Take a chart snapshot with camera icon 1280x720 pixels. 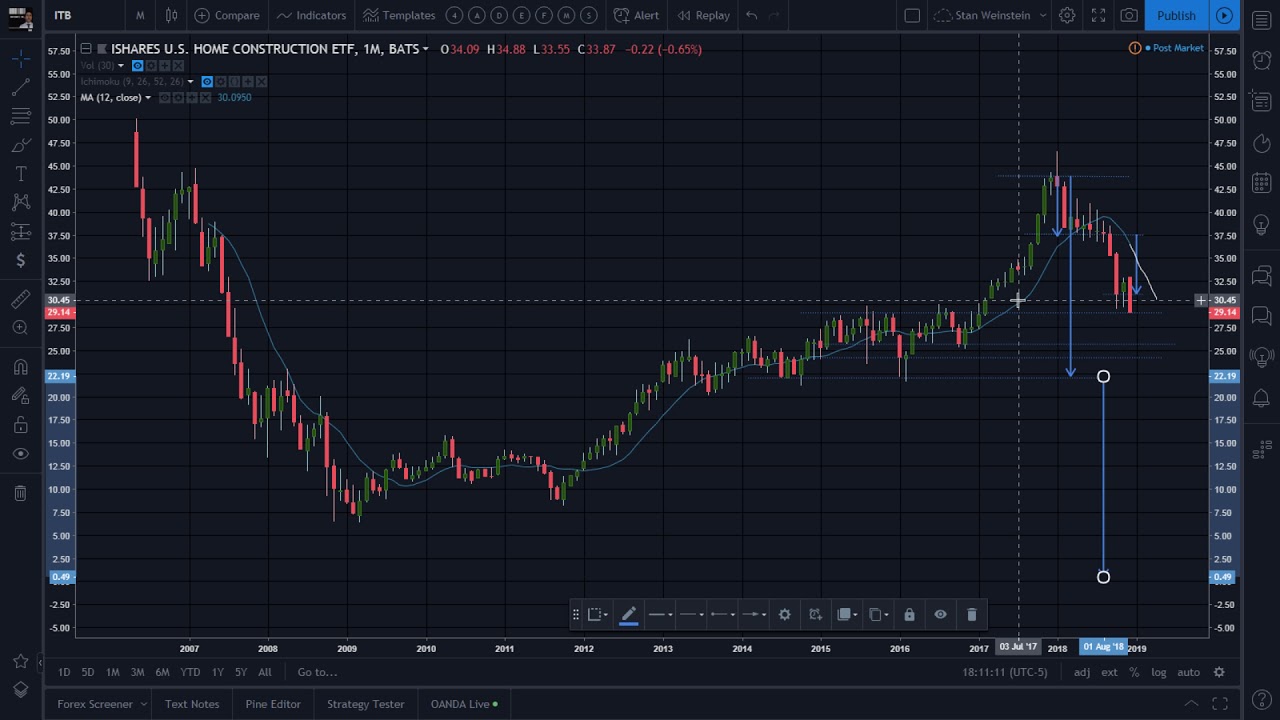click(x=1129, y=15)
